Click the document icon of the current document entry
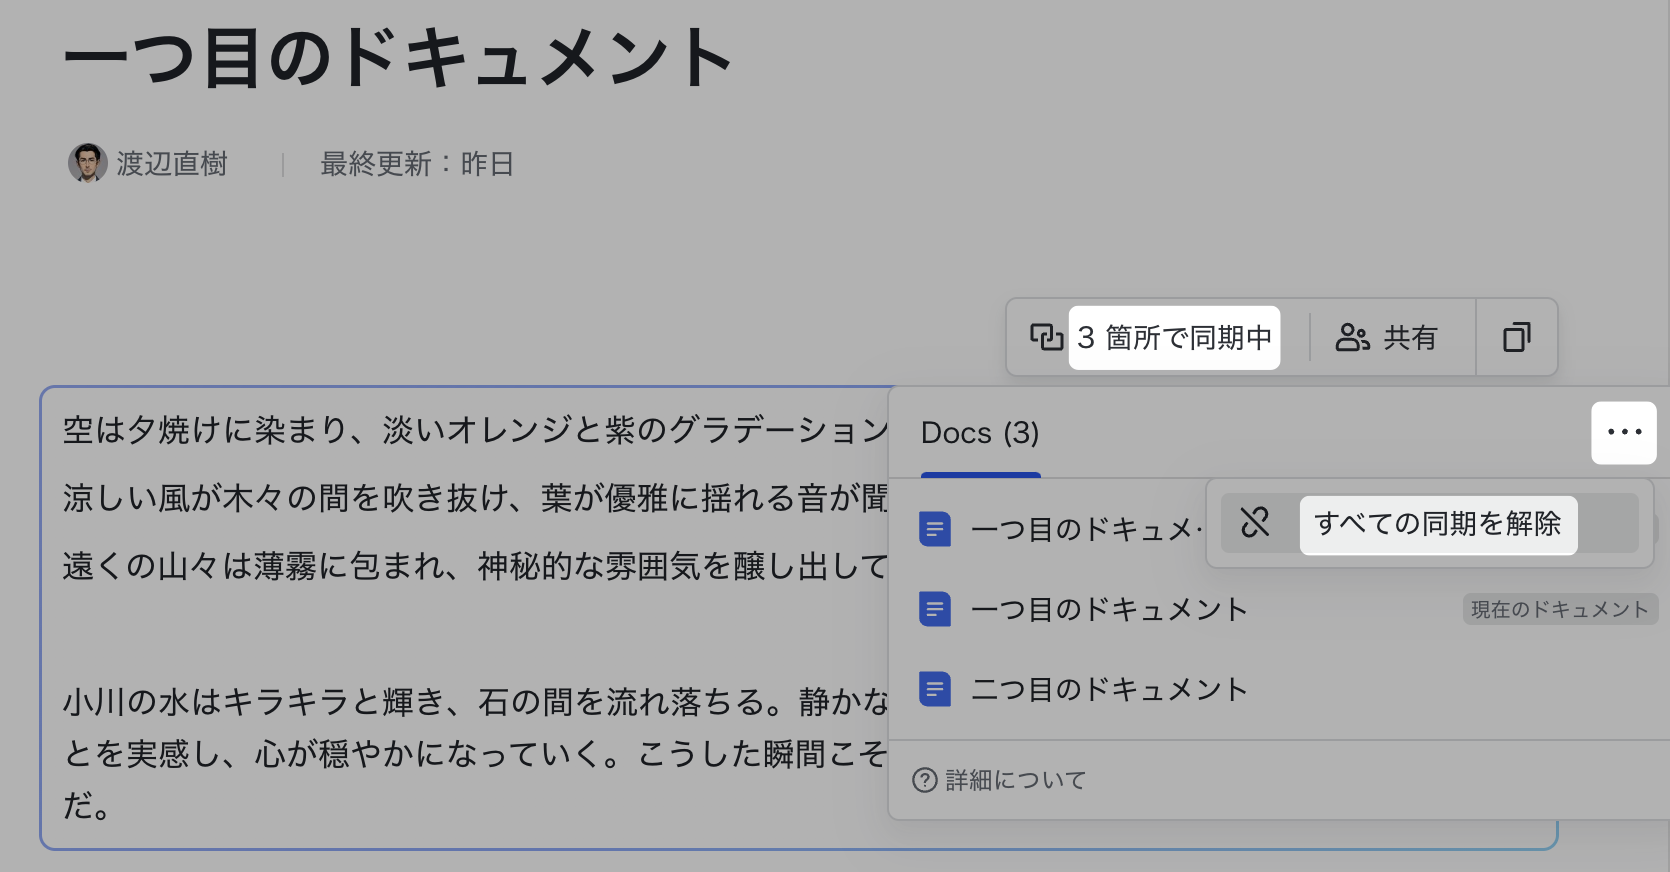Viewport: 1670px width, 872px height. click(935, 609)
